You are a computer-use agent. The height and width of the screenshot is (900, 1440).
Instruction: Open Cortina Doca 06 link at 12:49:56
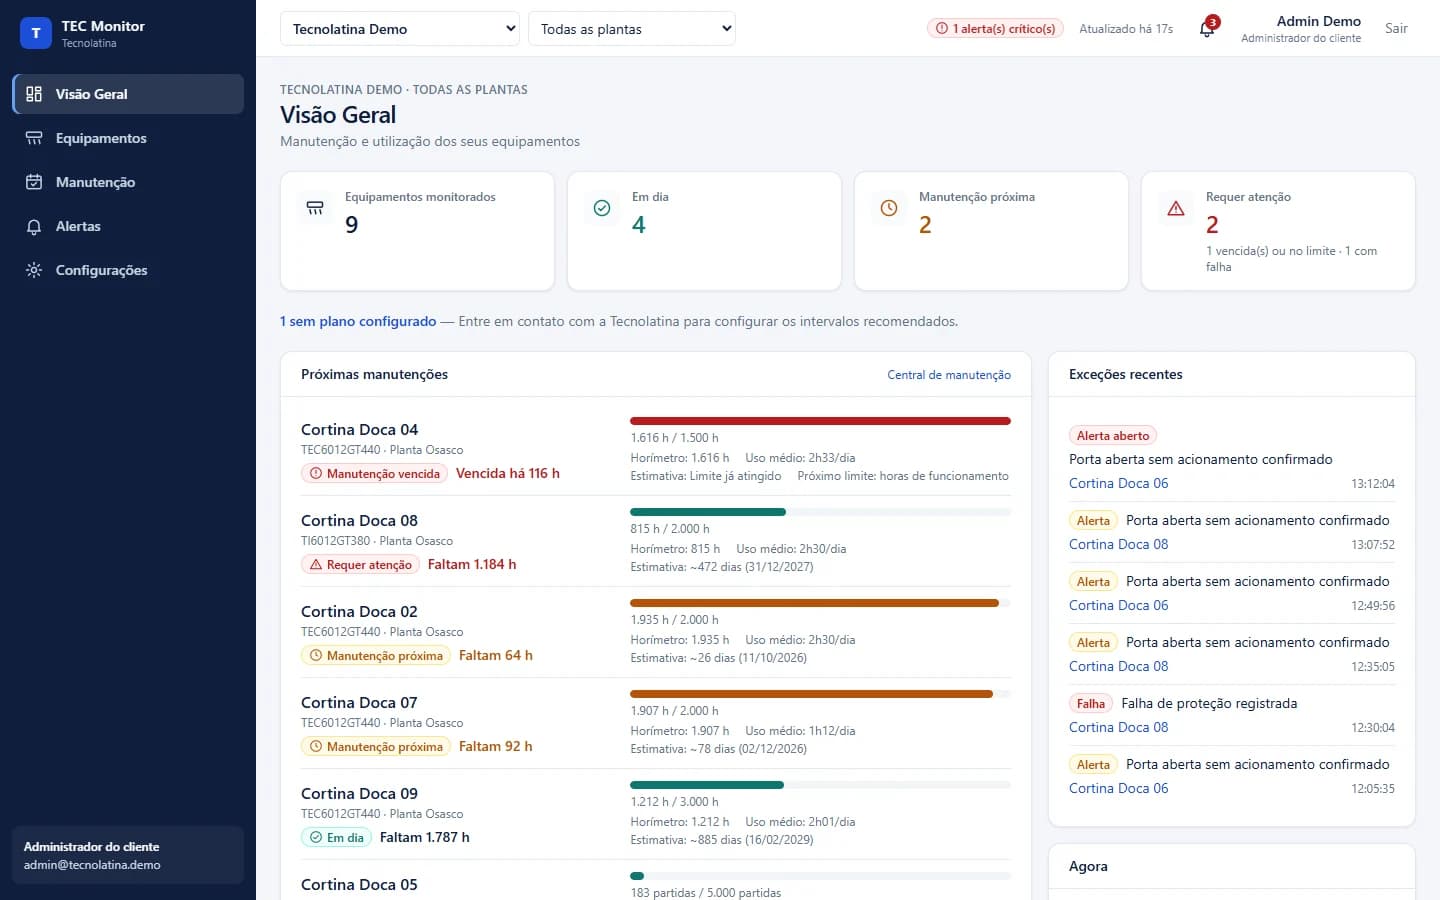pyautogui.click(x=1118, y=606)
